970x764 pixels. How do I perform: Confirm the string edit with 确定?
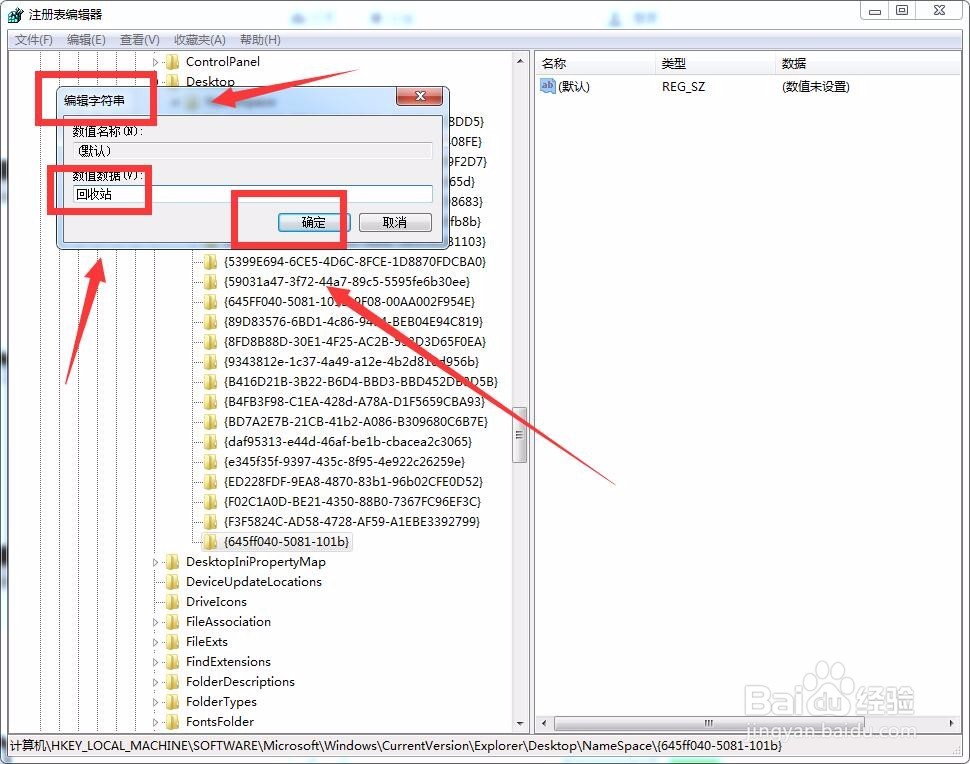[x=314, y=222]
